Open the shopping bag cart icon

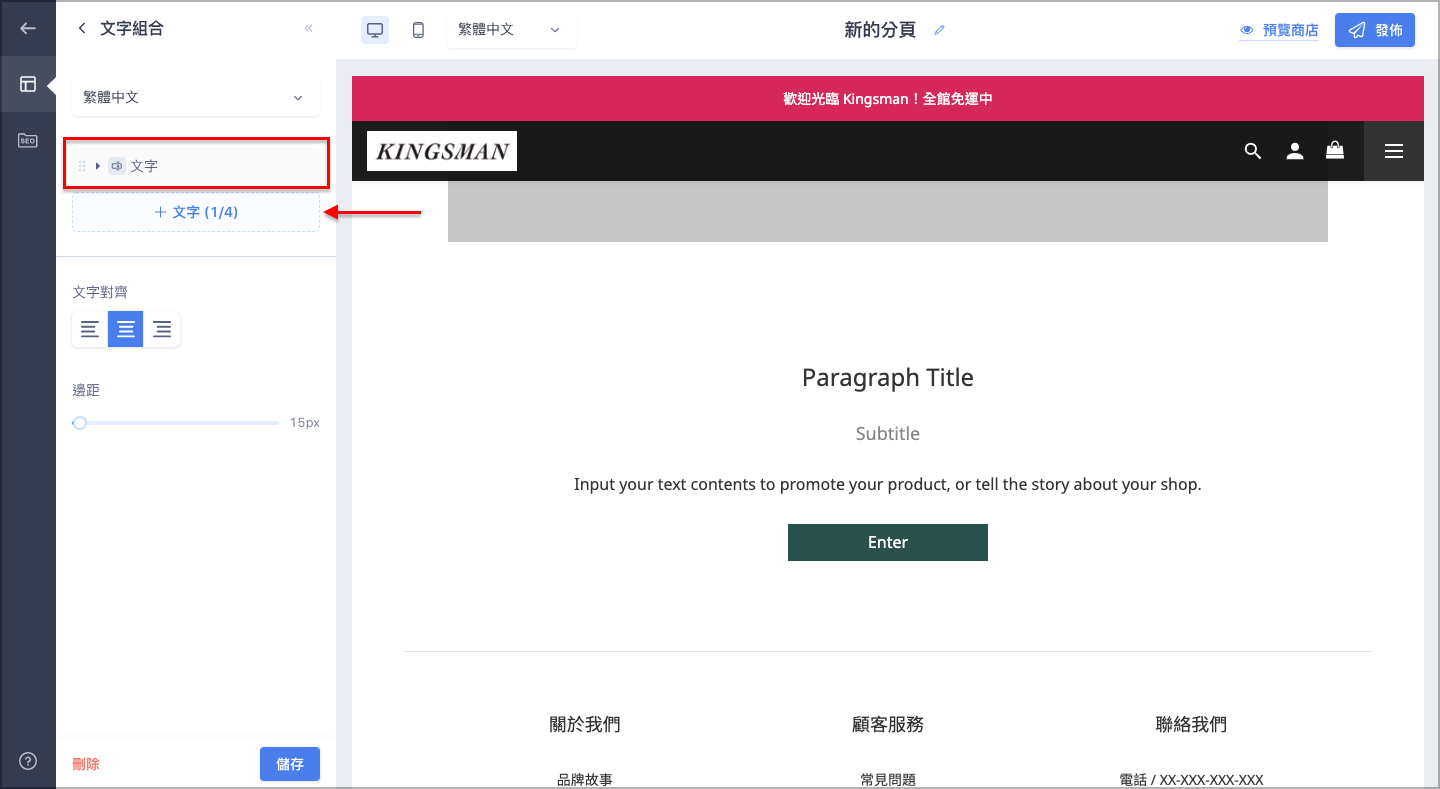tap(1335, 150)
